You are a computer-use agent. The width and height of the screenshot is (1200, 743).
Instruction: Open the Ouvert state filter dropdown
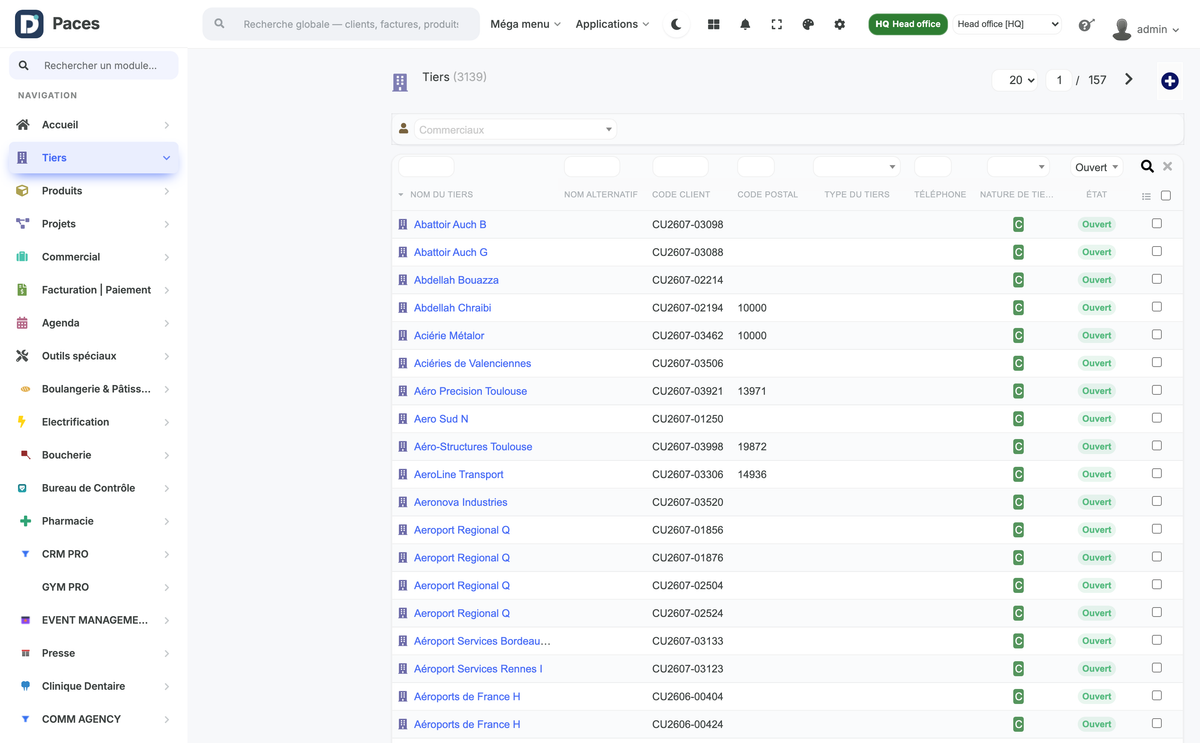[x=1097, y=167]
